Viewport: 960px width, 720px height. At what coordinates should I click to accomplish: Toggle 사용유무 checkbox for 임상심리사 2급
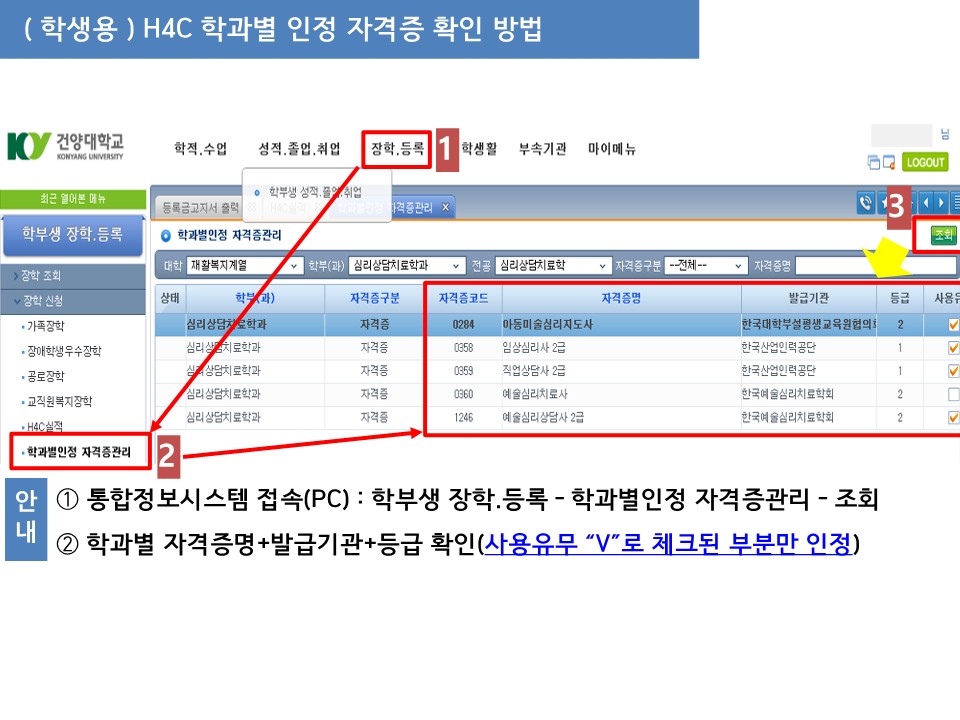click(953, 348)
